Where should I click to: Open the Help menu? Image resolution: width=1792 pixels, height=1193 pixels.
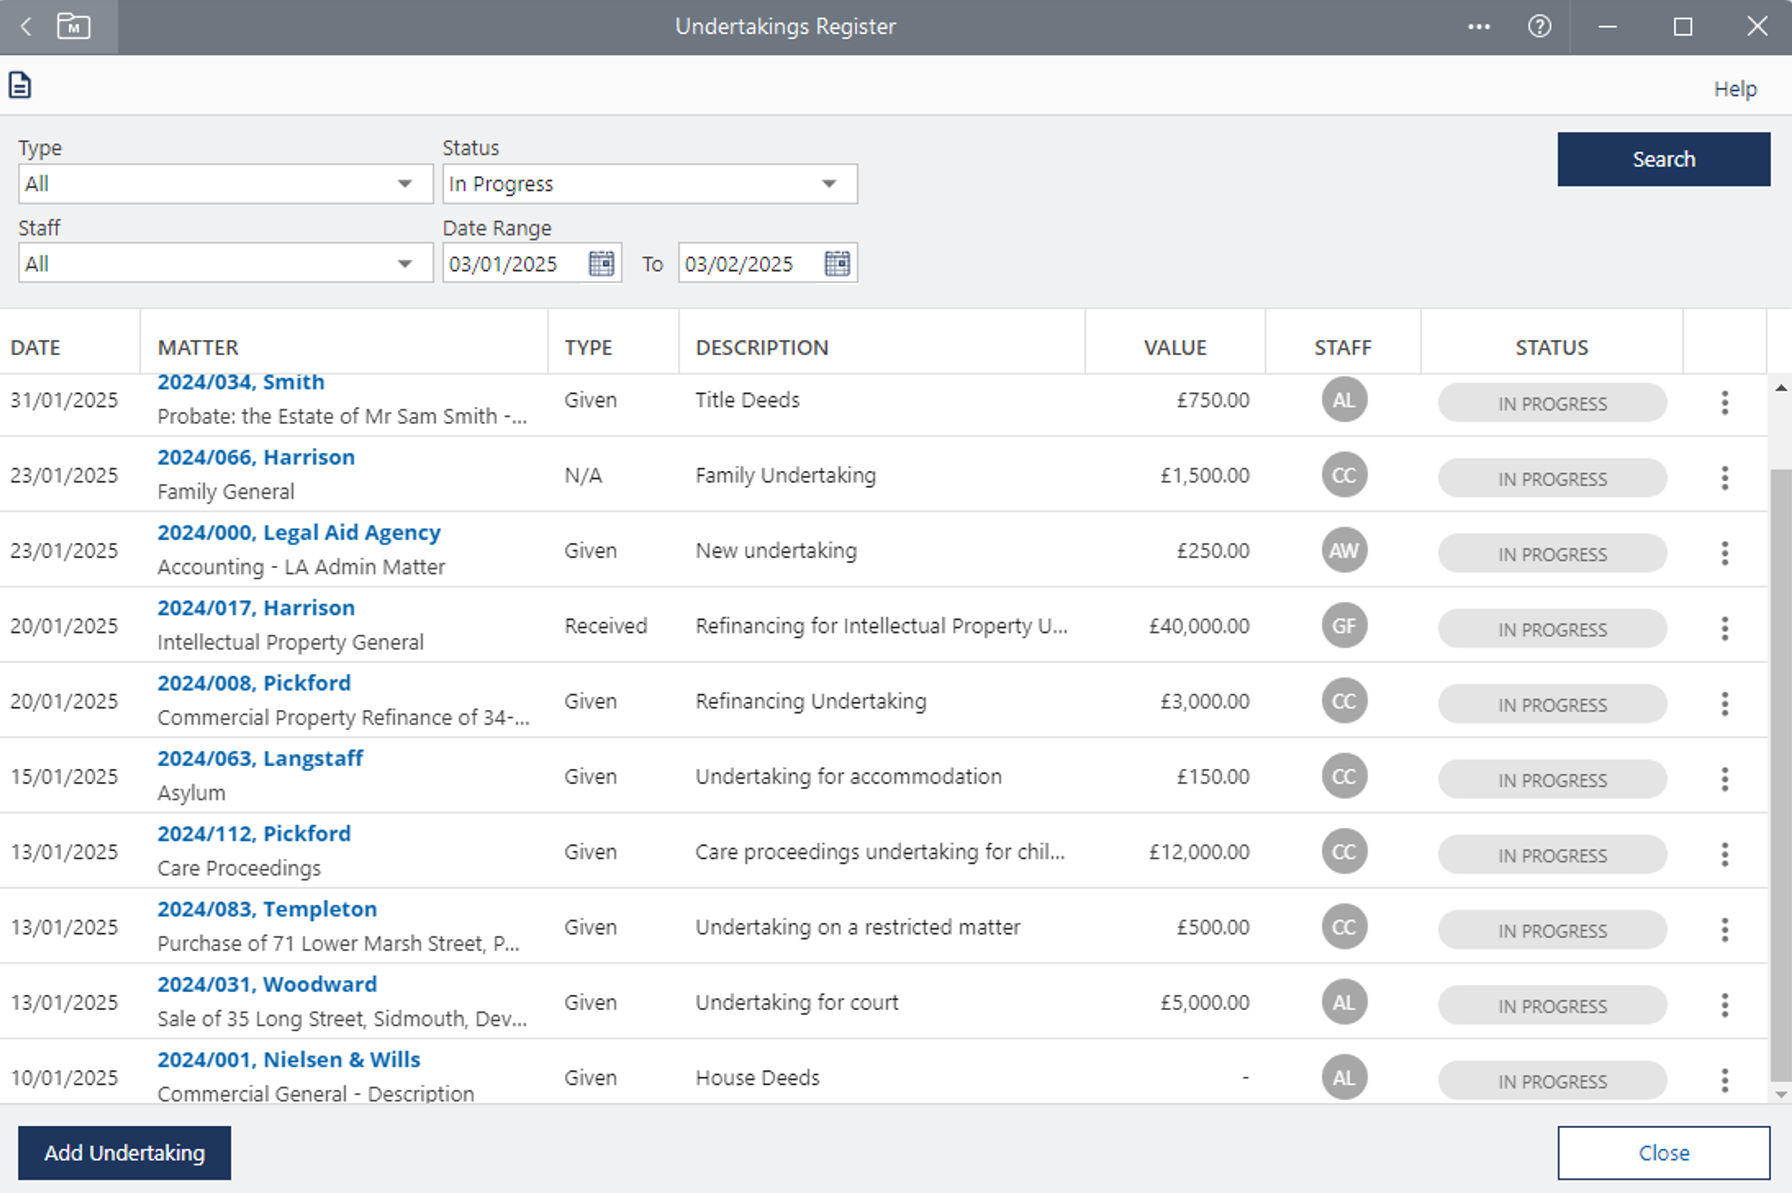pos(1734,89)
